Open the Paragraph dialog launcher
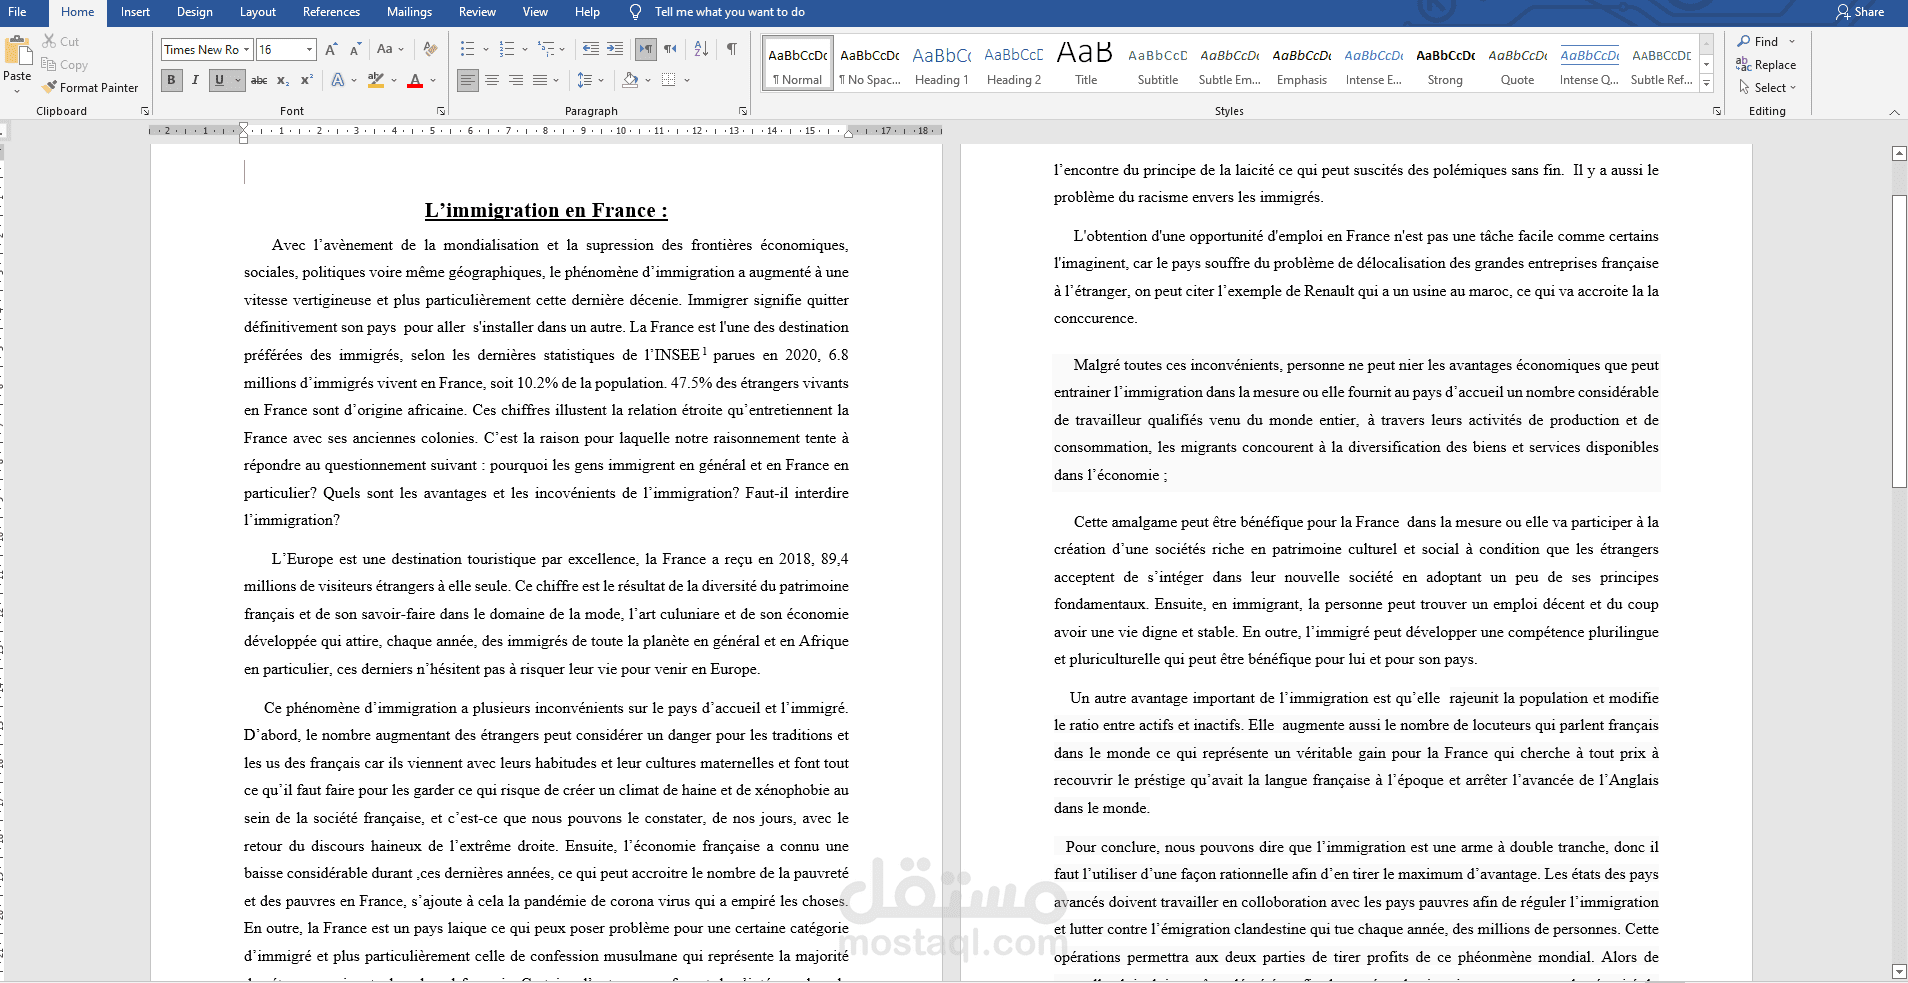Viewport: 1908px width, 983px height. 743,111
